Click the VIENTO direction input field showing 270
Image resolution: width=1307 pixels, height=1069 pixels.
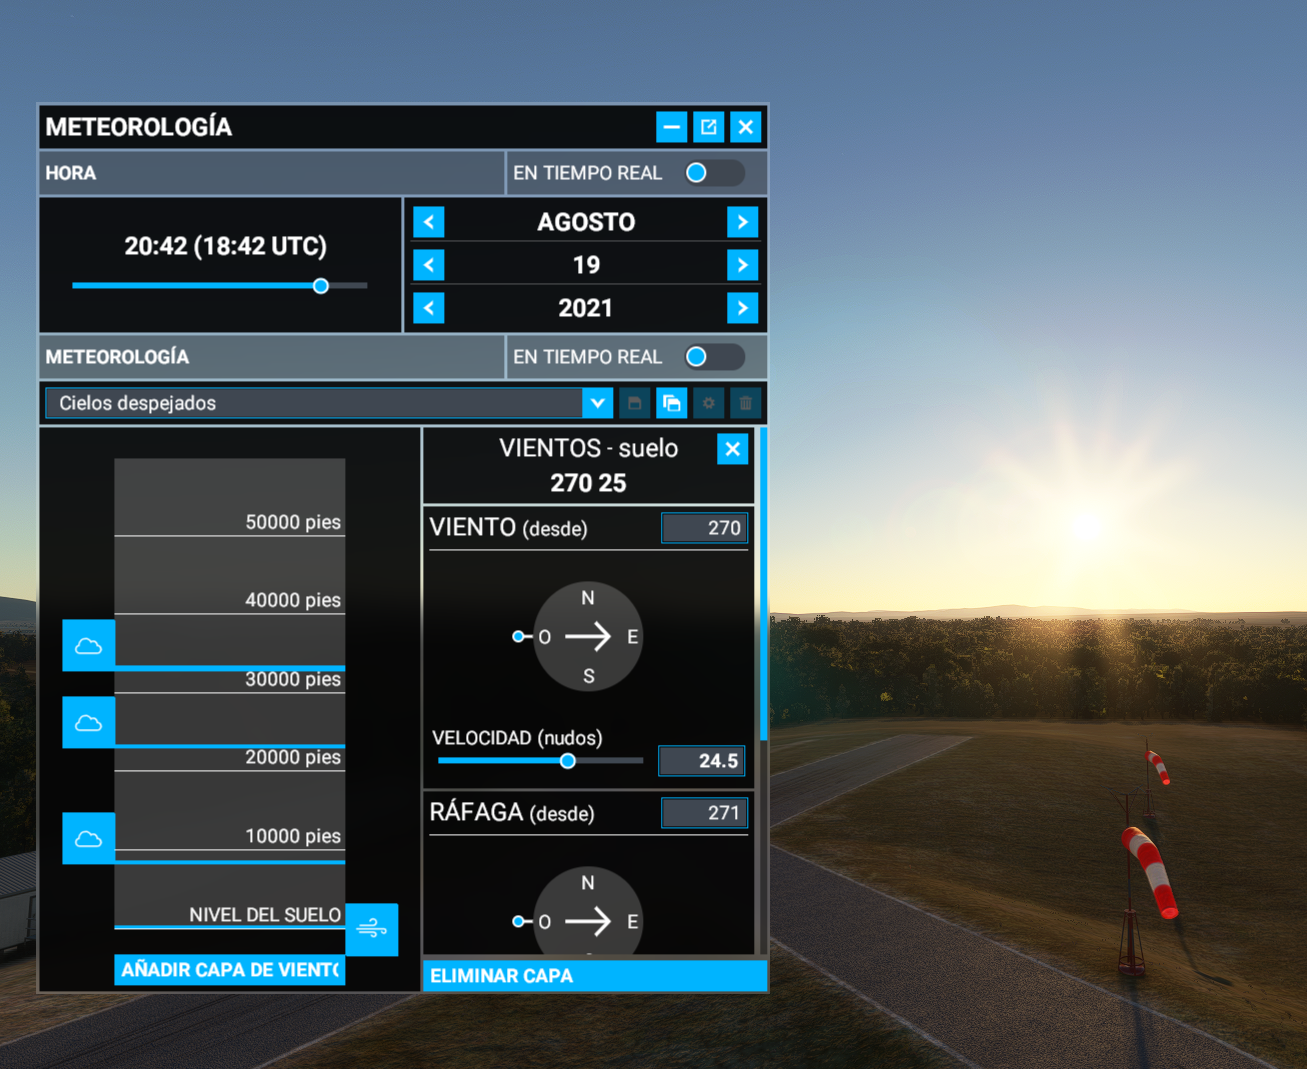coord(704,528)
